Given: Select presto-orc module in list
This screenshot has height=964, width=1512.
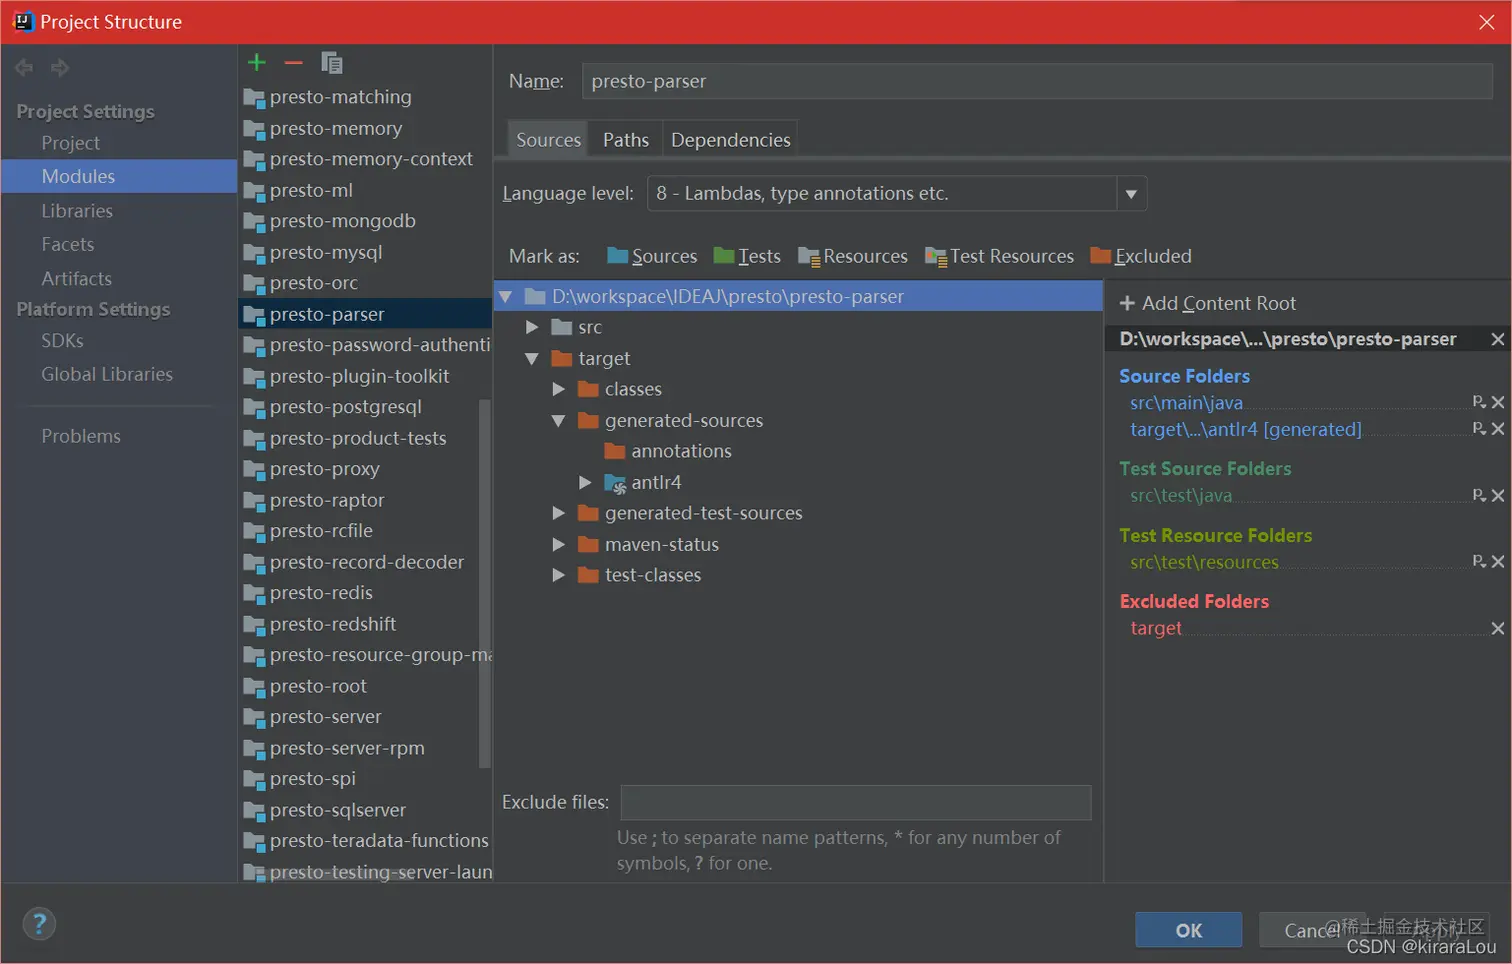Looking at the screenshot, I should (x=313, y=283).
